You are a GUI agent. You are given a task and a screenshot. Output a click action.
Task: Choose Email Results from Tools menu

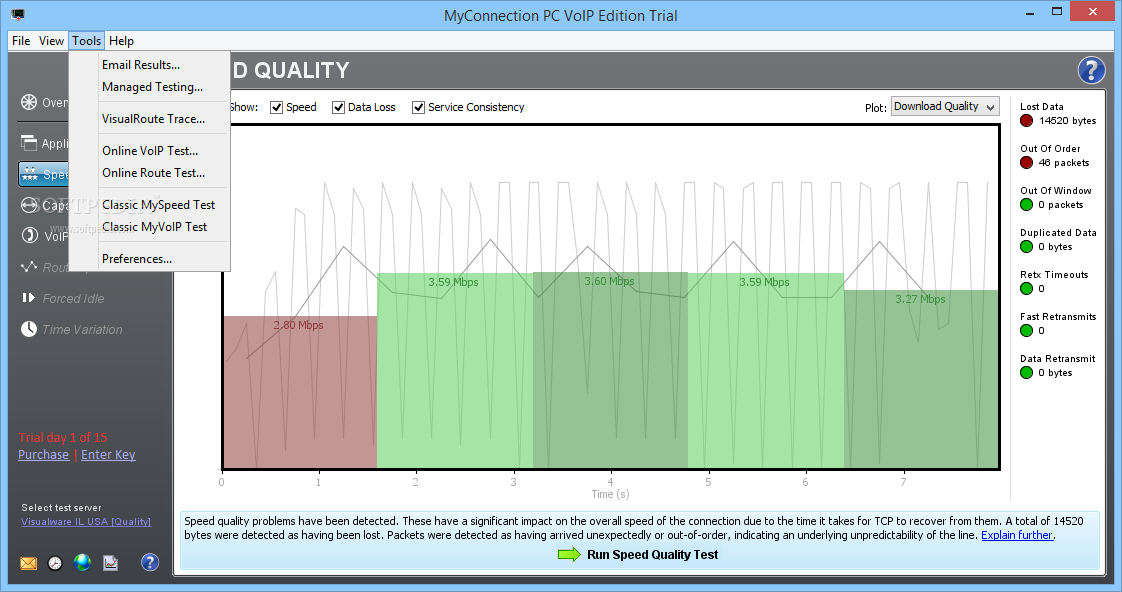150,64
